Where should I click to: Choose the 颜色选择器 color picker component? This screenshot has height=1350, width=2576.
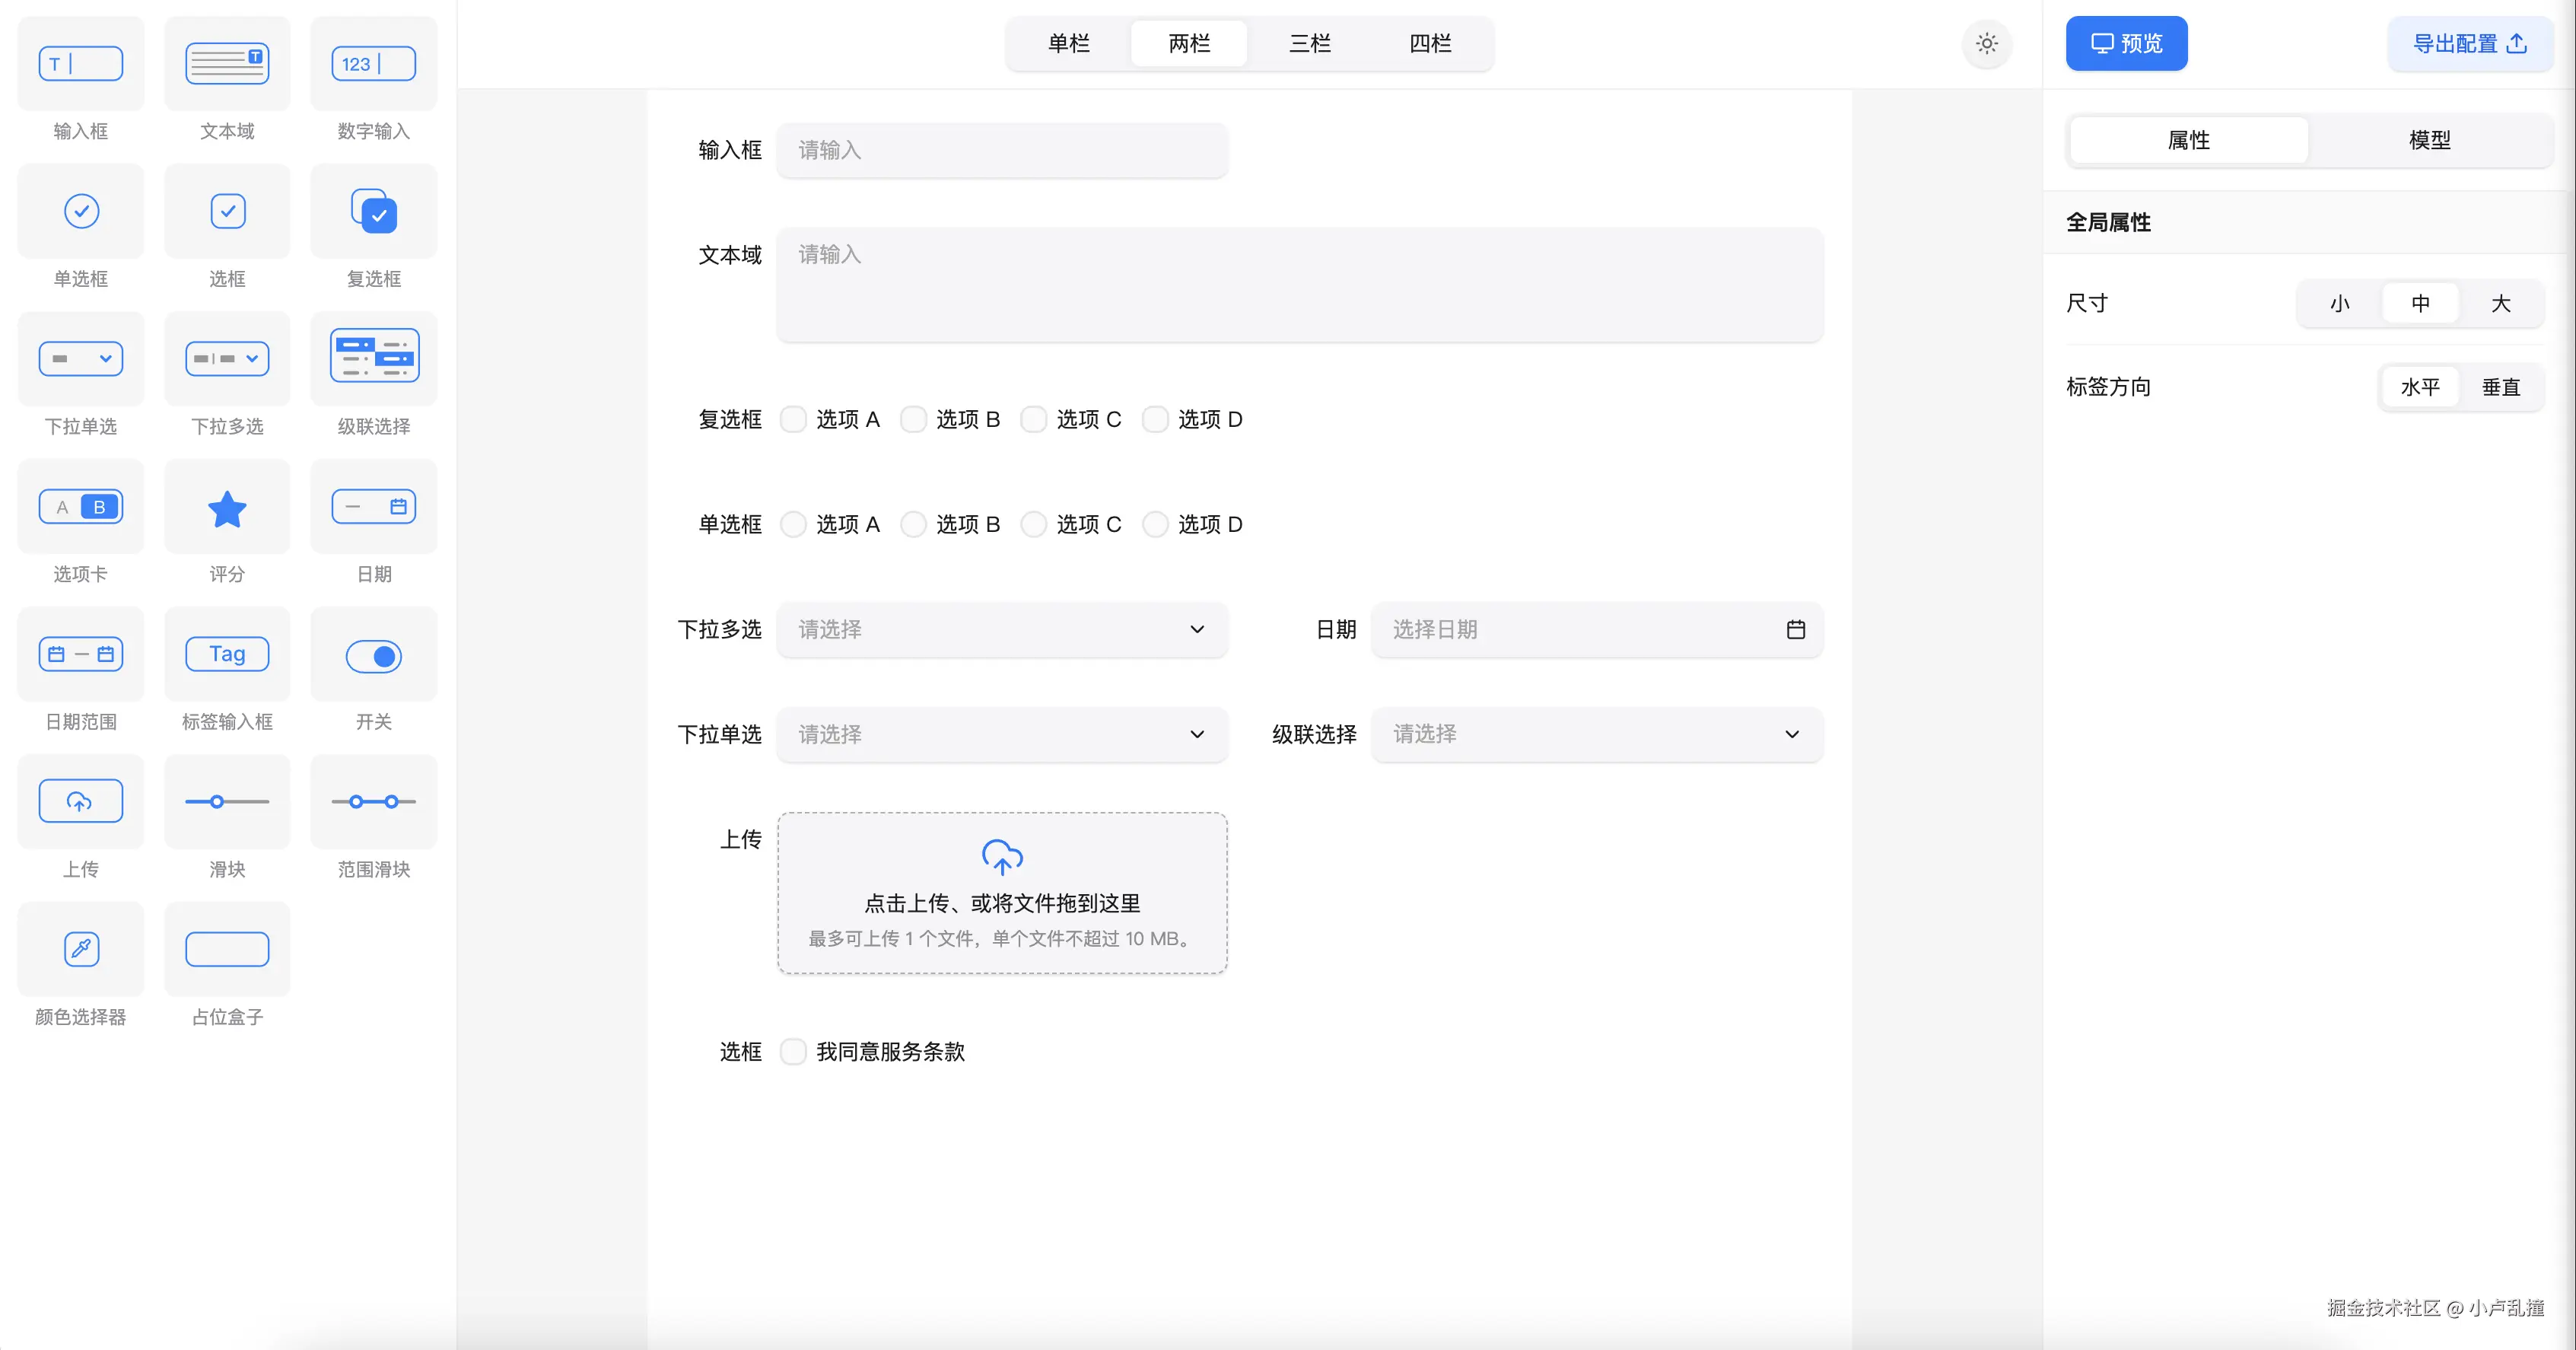[x=81, y=949]
